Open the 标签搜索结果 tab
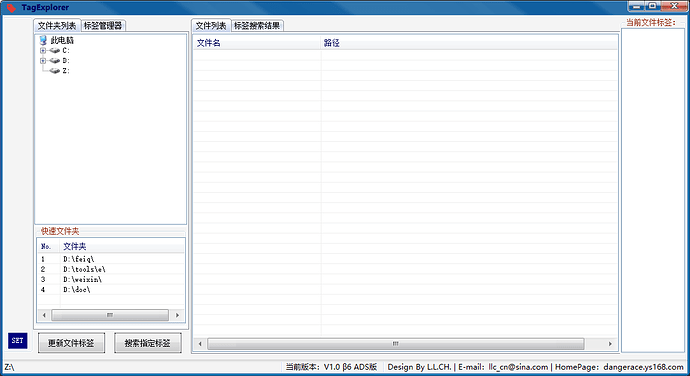 [x=257, y=26]
